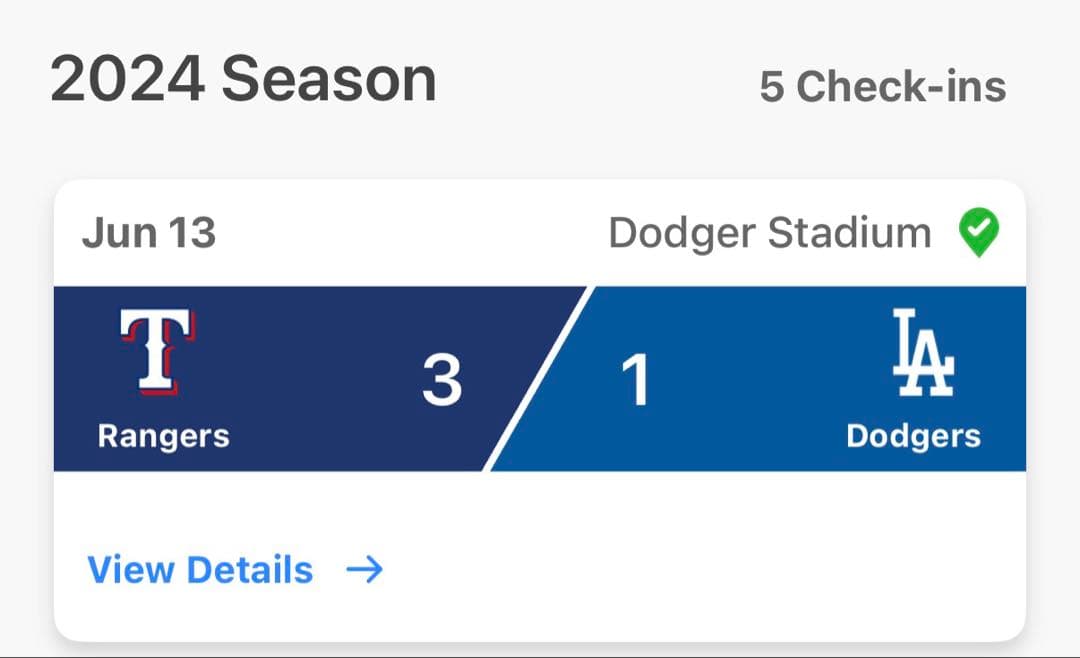This screenshot has height=658, width=1080.
Task: Select the Dodger Stadium venue label
Action: 769,234
